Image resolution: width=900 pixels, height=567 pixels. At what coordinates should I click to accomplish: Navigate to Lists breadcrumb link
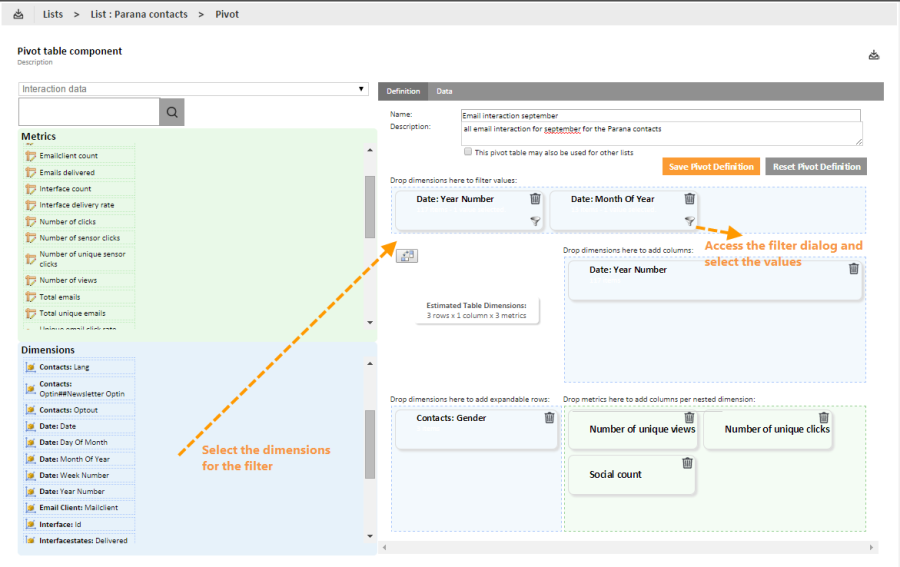coord(53,15)
